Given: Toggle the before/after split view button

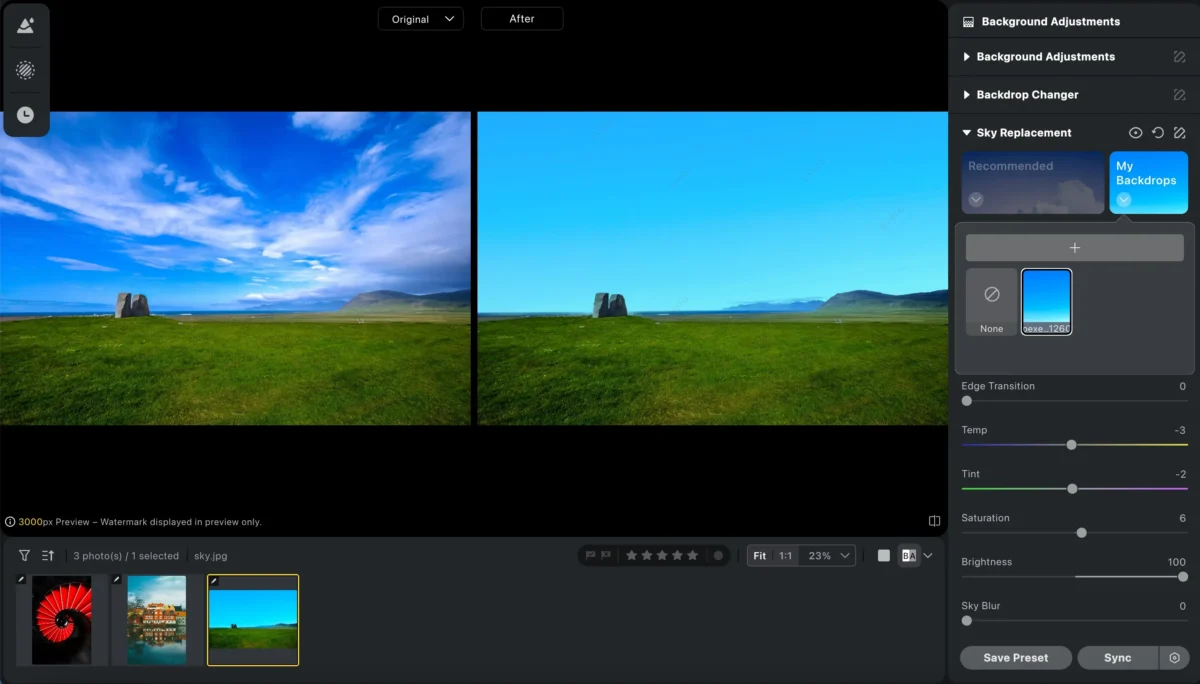Looking at the screenshot, I should point(909,556).
